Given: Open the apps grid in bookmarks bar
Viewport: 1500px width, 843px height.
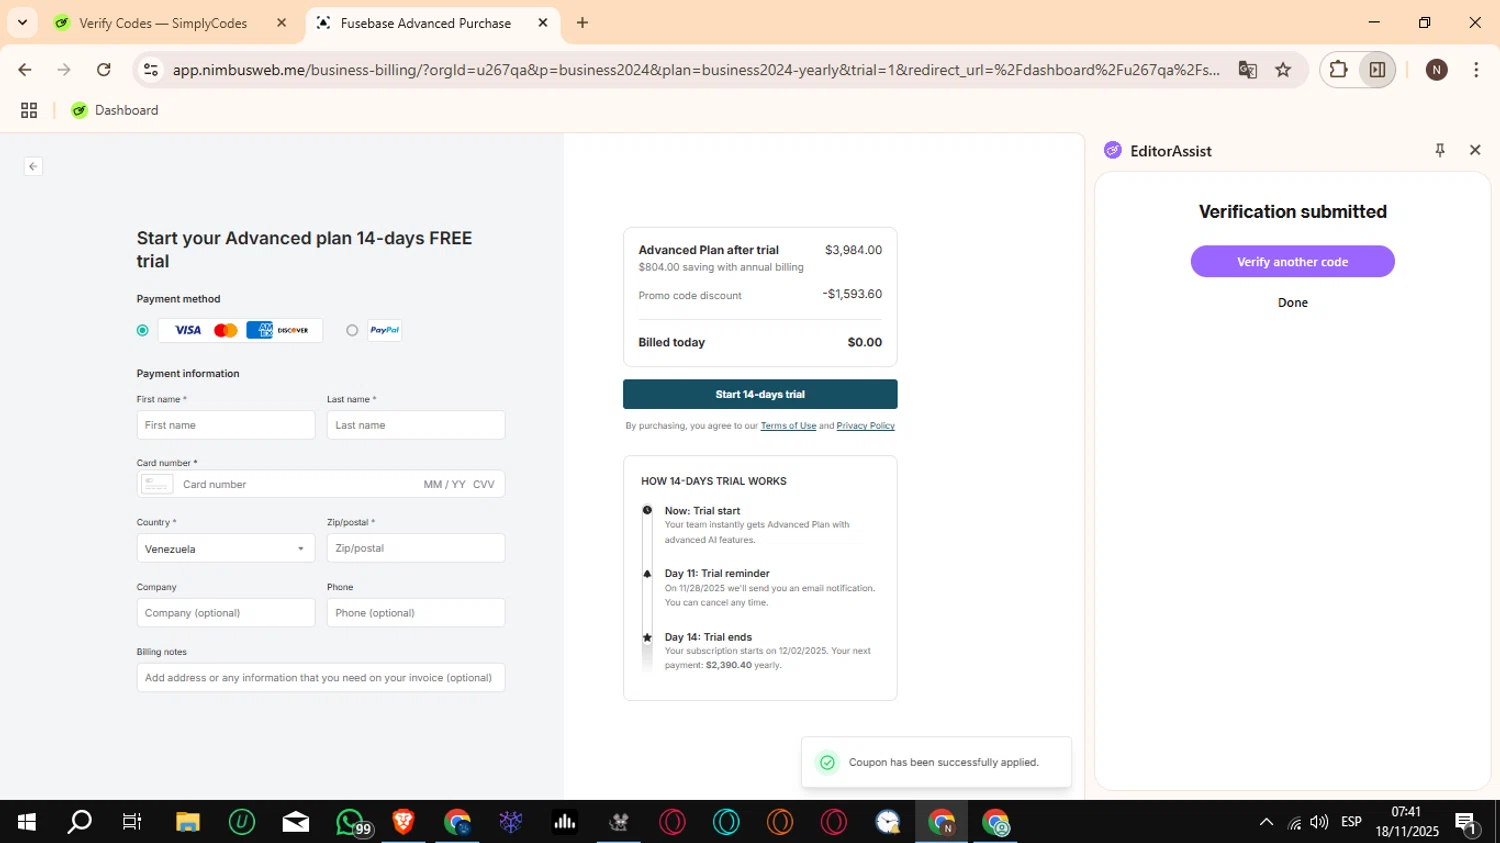Looking at the screenshot, I should point(29,110).
